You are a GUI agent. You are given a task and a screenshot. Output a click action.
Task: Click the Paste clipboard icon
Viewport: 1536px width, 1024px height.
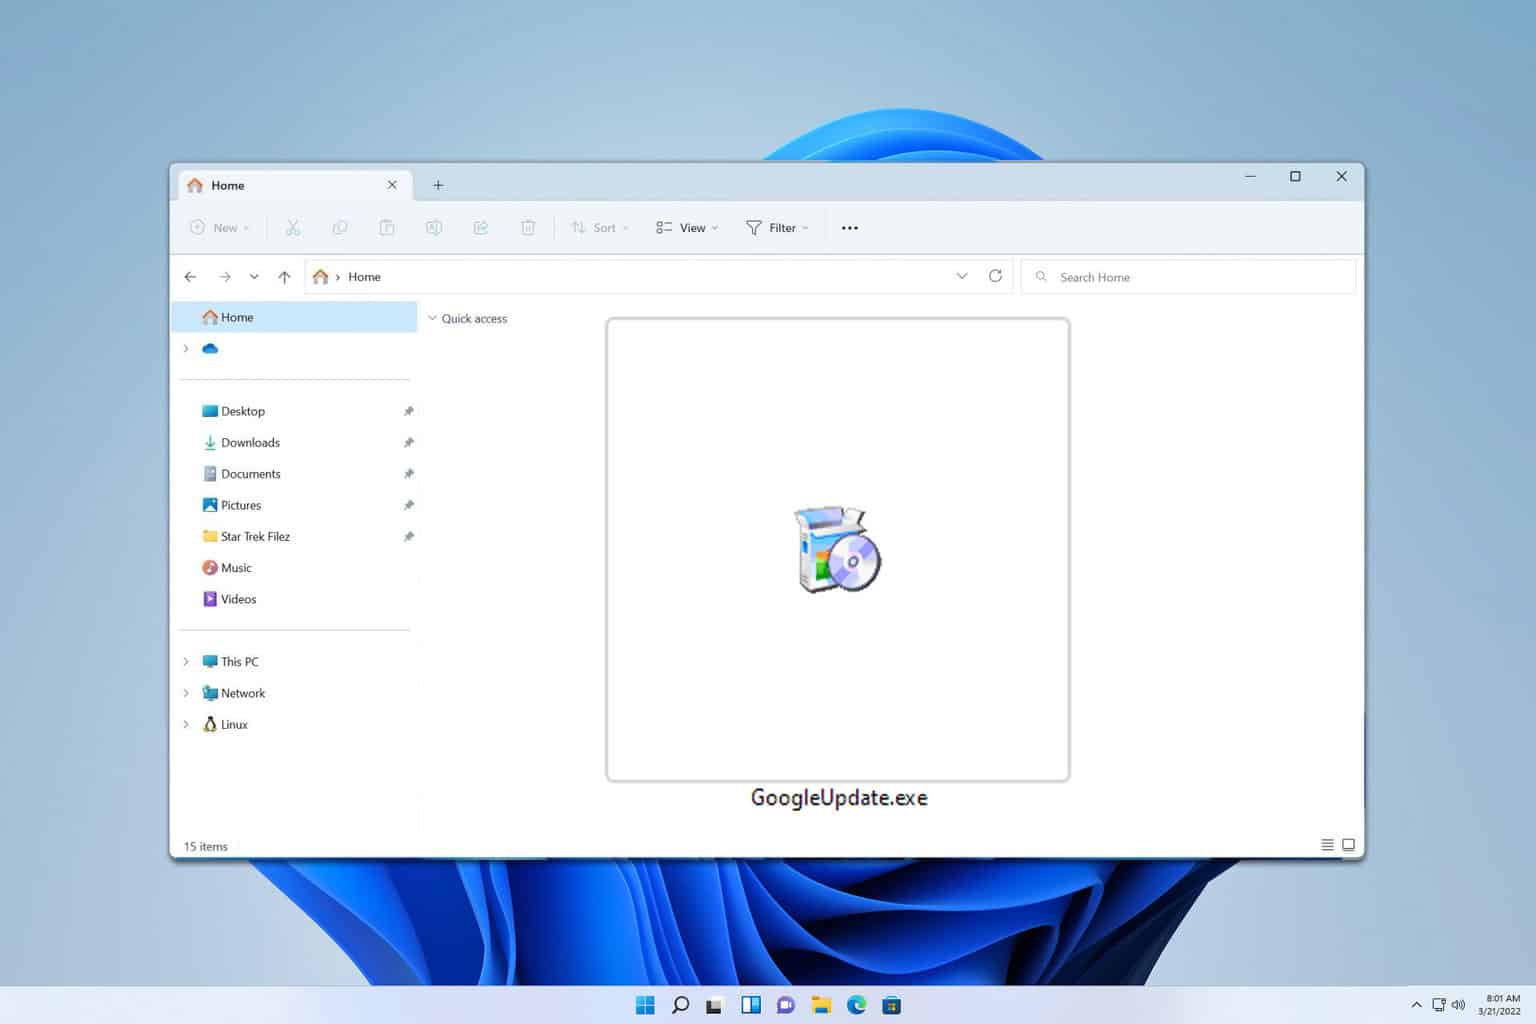pos(387,228)
